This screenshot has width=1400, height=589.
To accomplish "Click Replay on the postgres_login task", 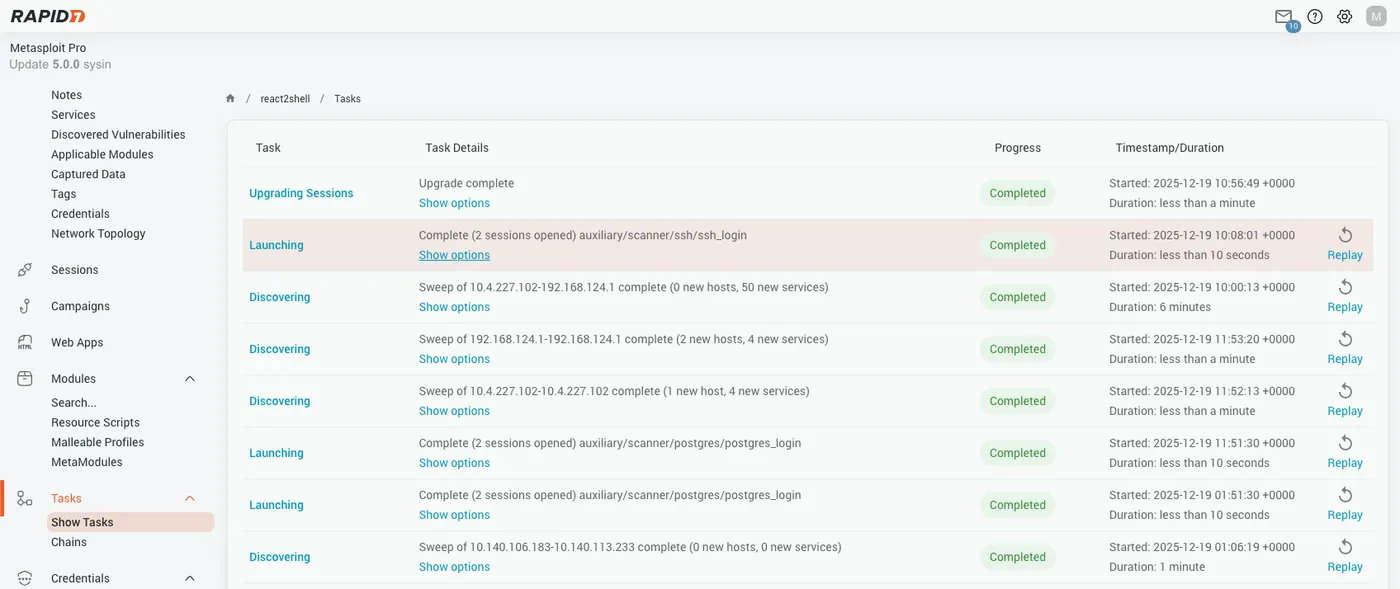I will 1345,462.
